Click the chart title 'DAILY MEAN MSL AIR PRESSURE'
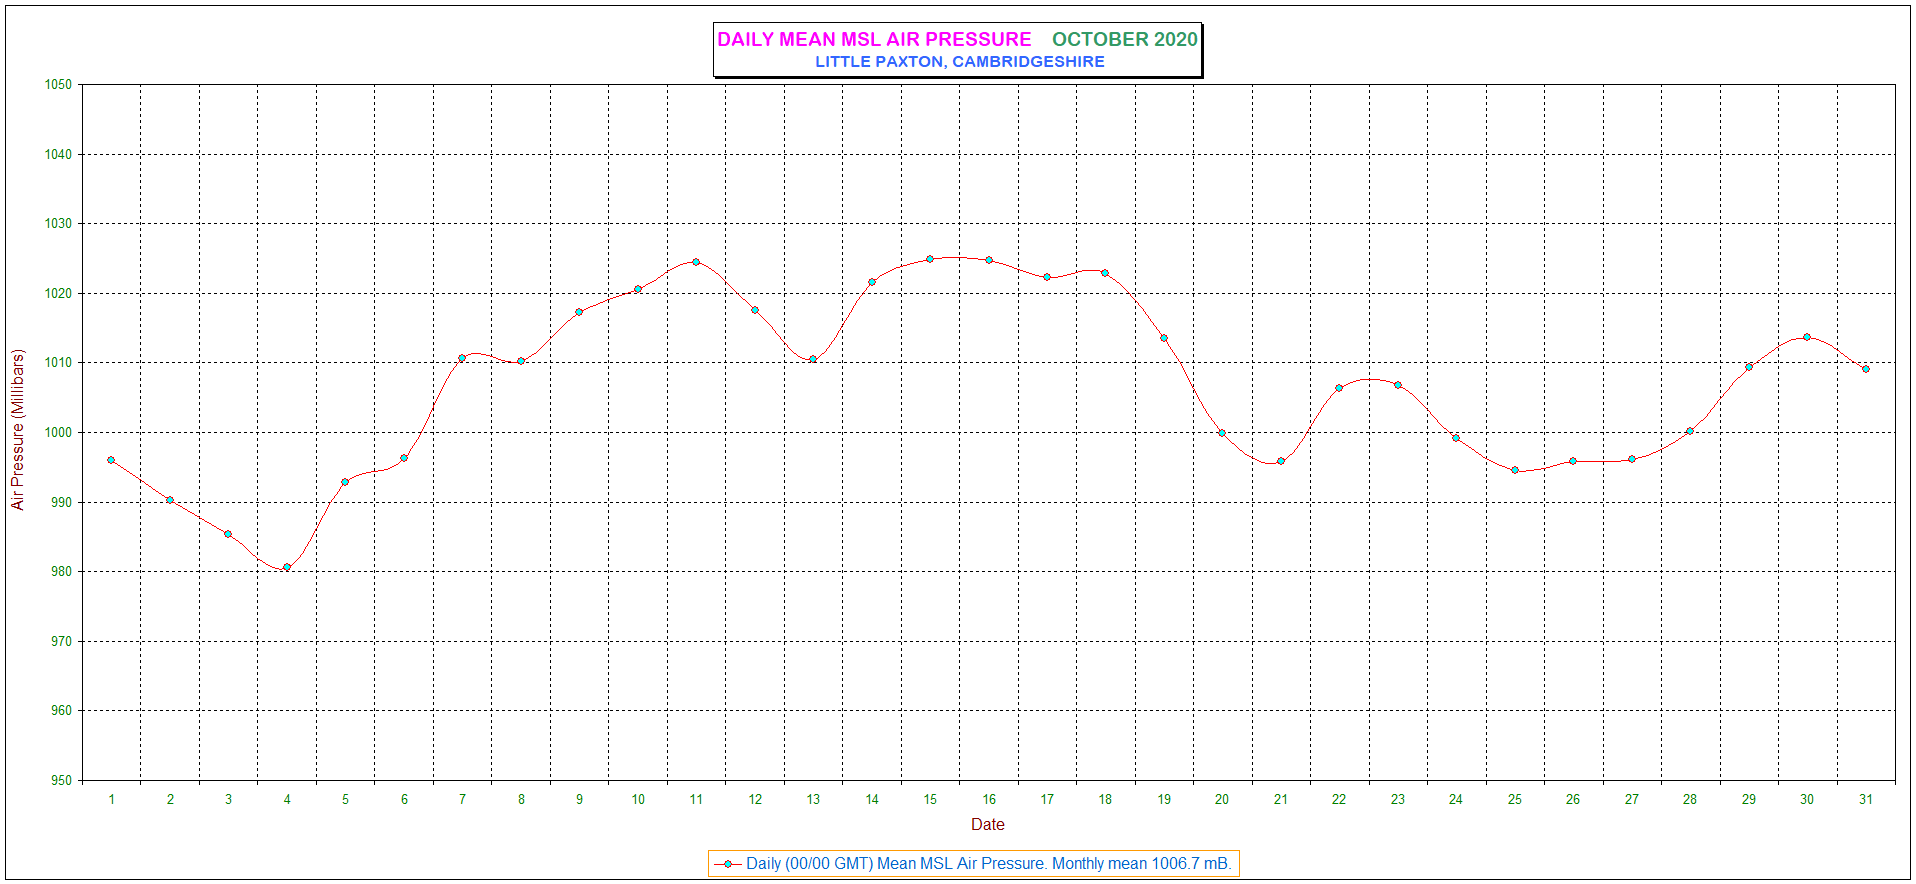The image size is (1916, 884). [874, 39]
